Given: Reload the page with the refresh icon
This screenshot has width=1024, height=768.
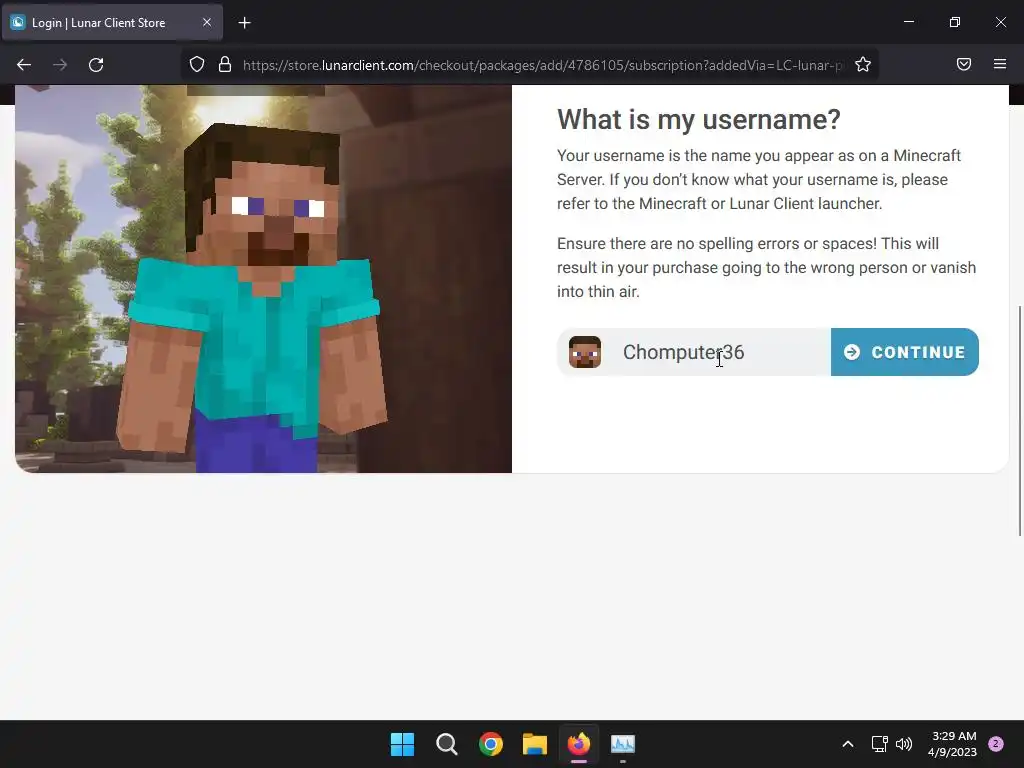Looking at the screenshot, I should click(96, 65).
